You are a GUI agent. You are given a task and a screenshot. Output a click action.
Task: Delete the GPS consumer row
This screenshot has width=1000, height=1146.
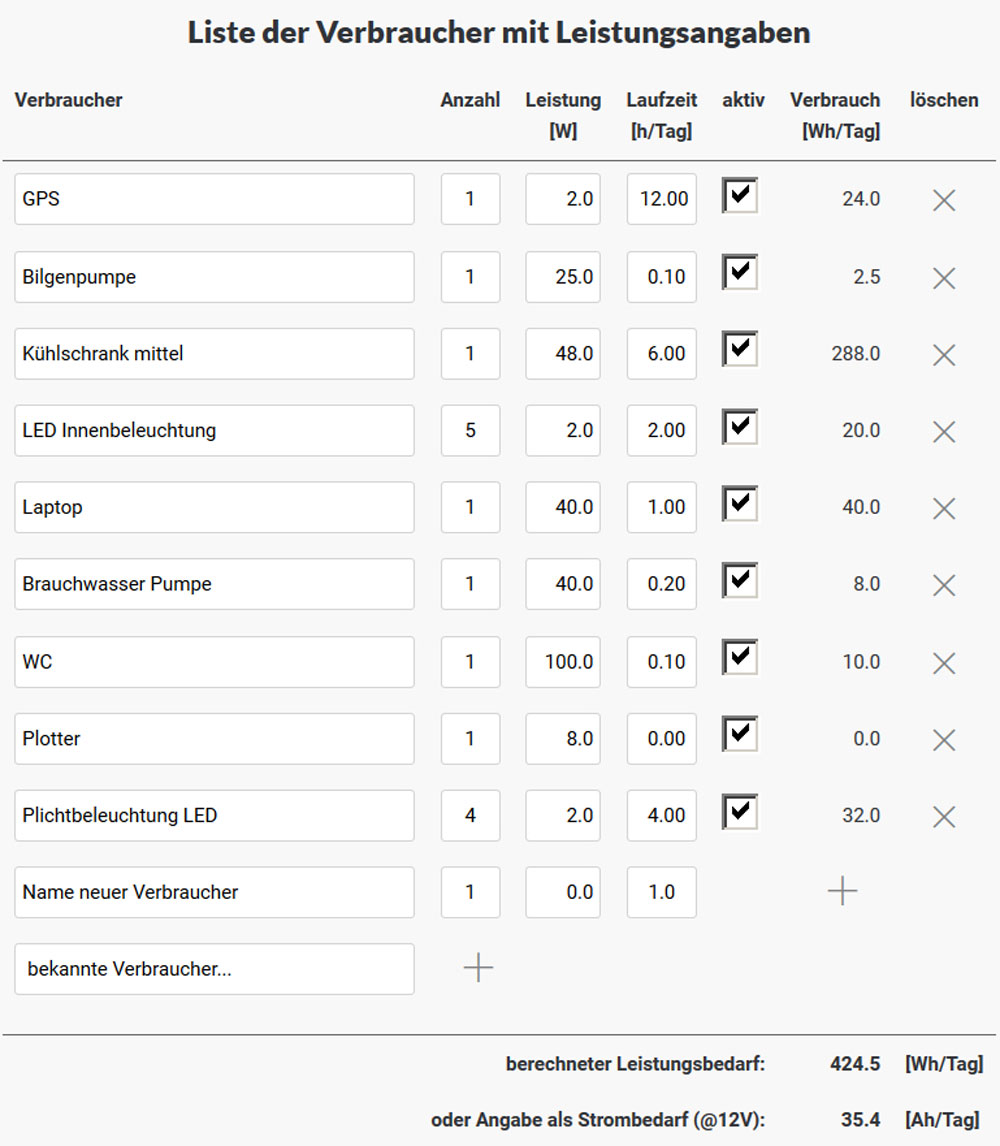tap(943, 200)
